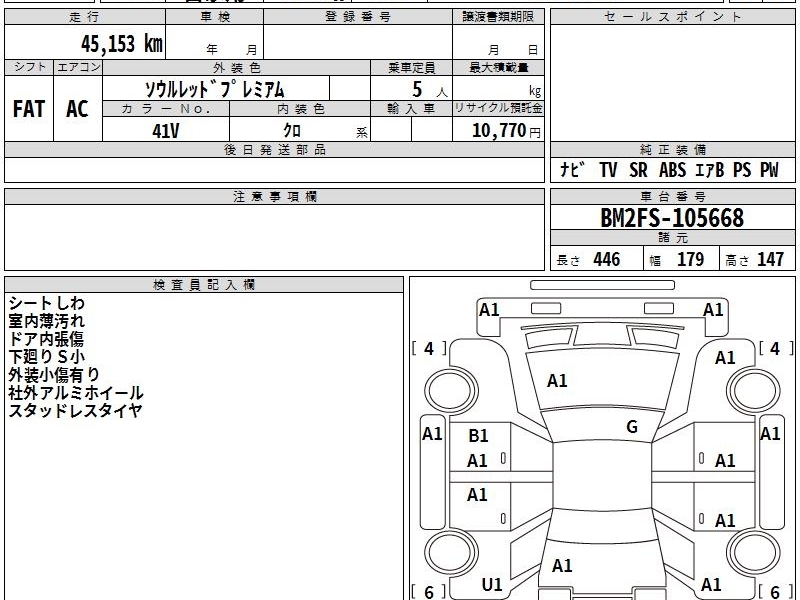Click the SR sunroof equipment code

tap(638, 170)
